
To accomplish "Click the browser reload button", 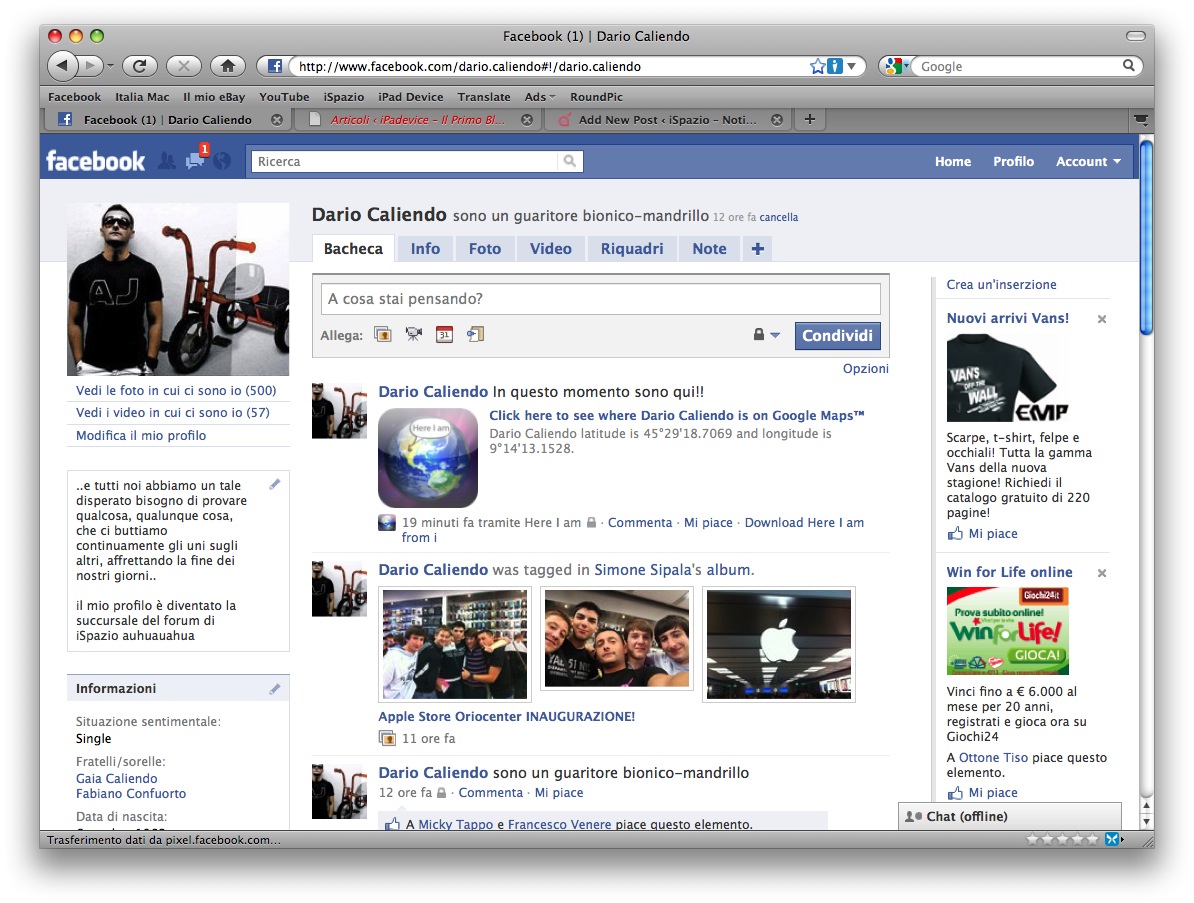I will click(x=139, y=66).
